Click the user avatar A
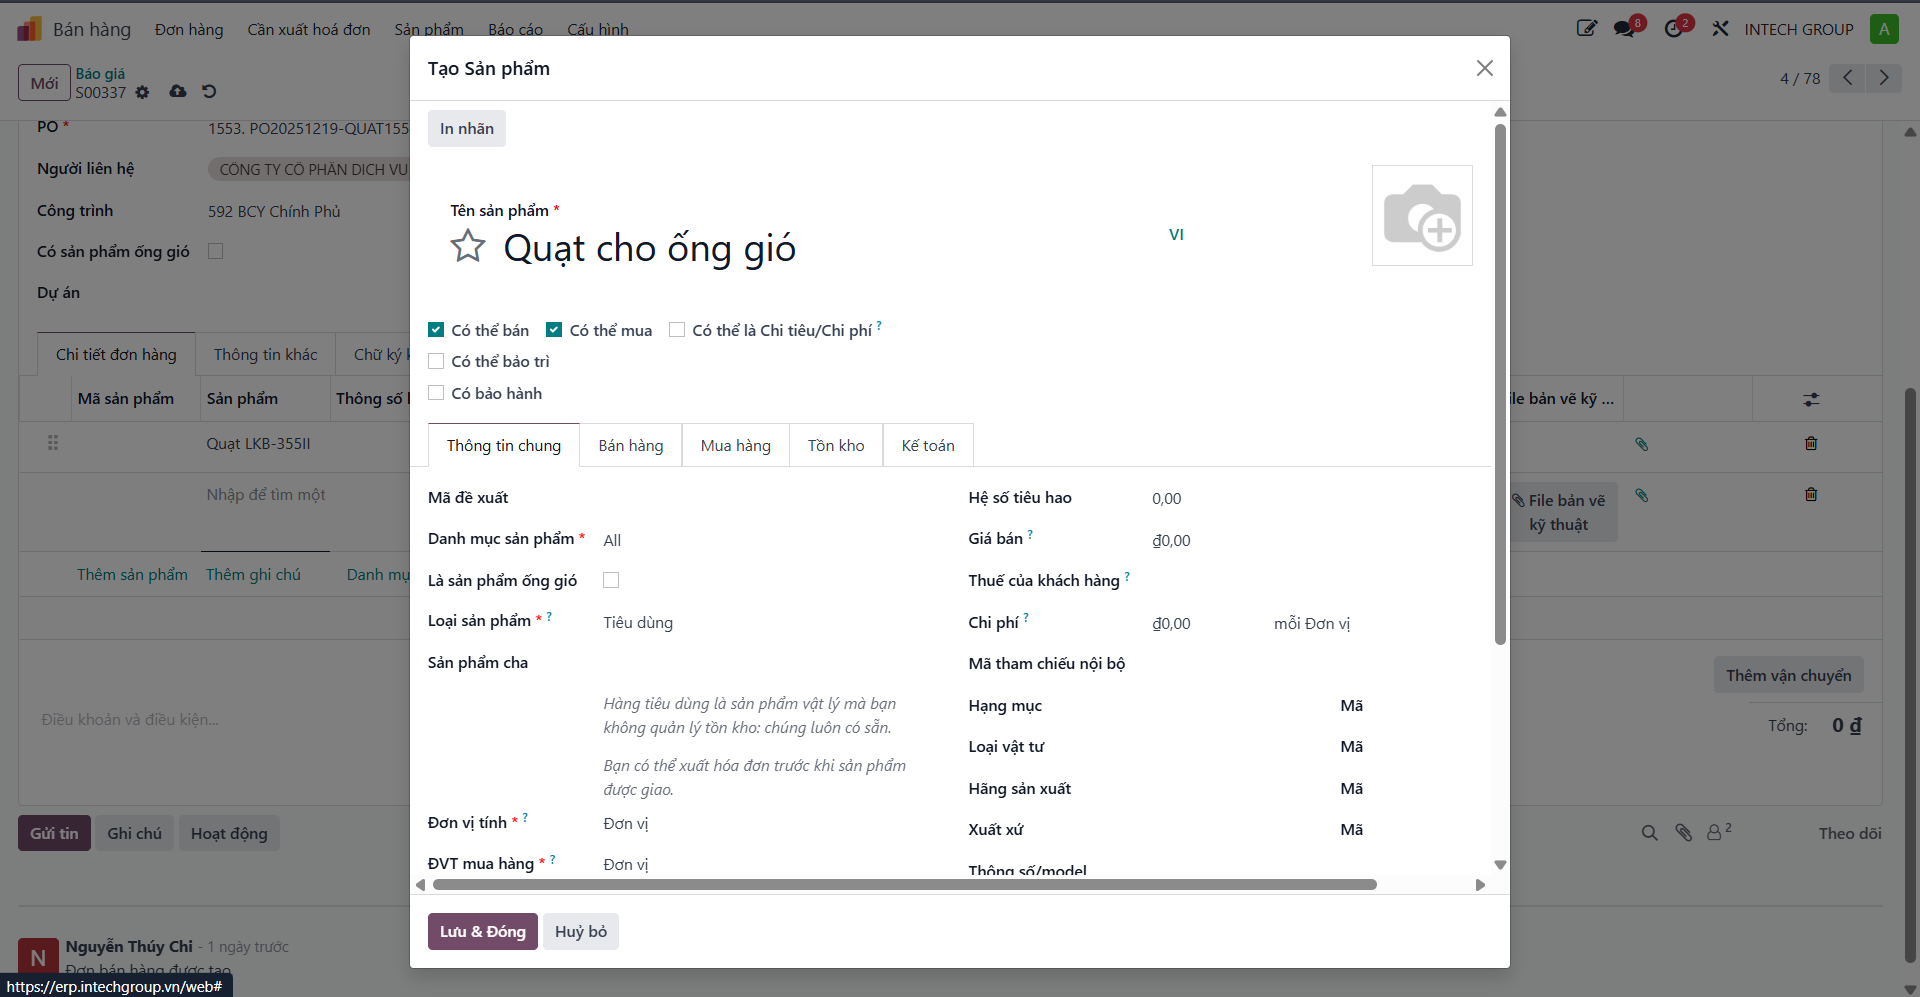This screenshot has width=1920, height=997. point(1884,29)
